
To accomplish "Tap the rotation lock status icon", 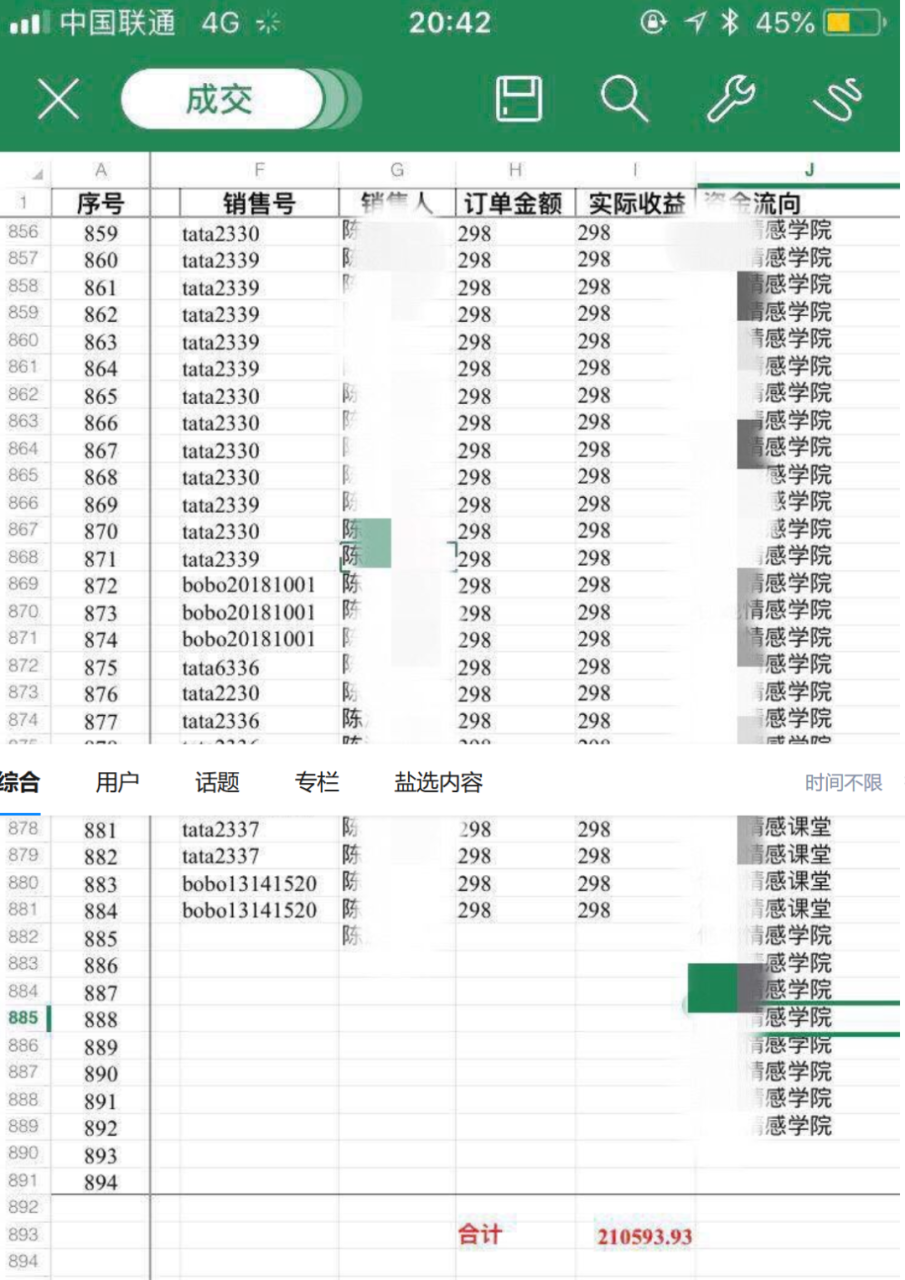I will [653, 23].
